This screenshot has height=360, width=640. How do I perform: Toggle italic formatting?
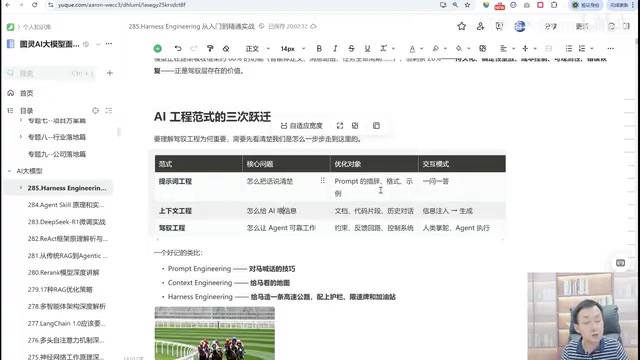click(335, 48)
